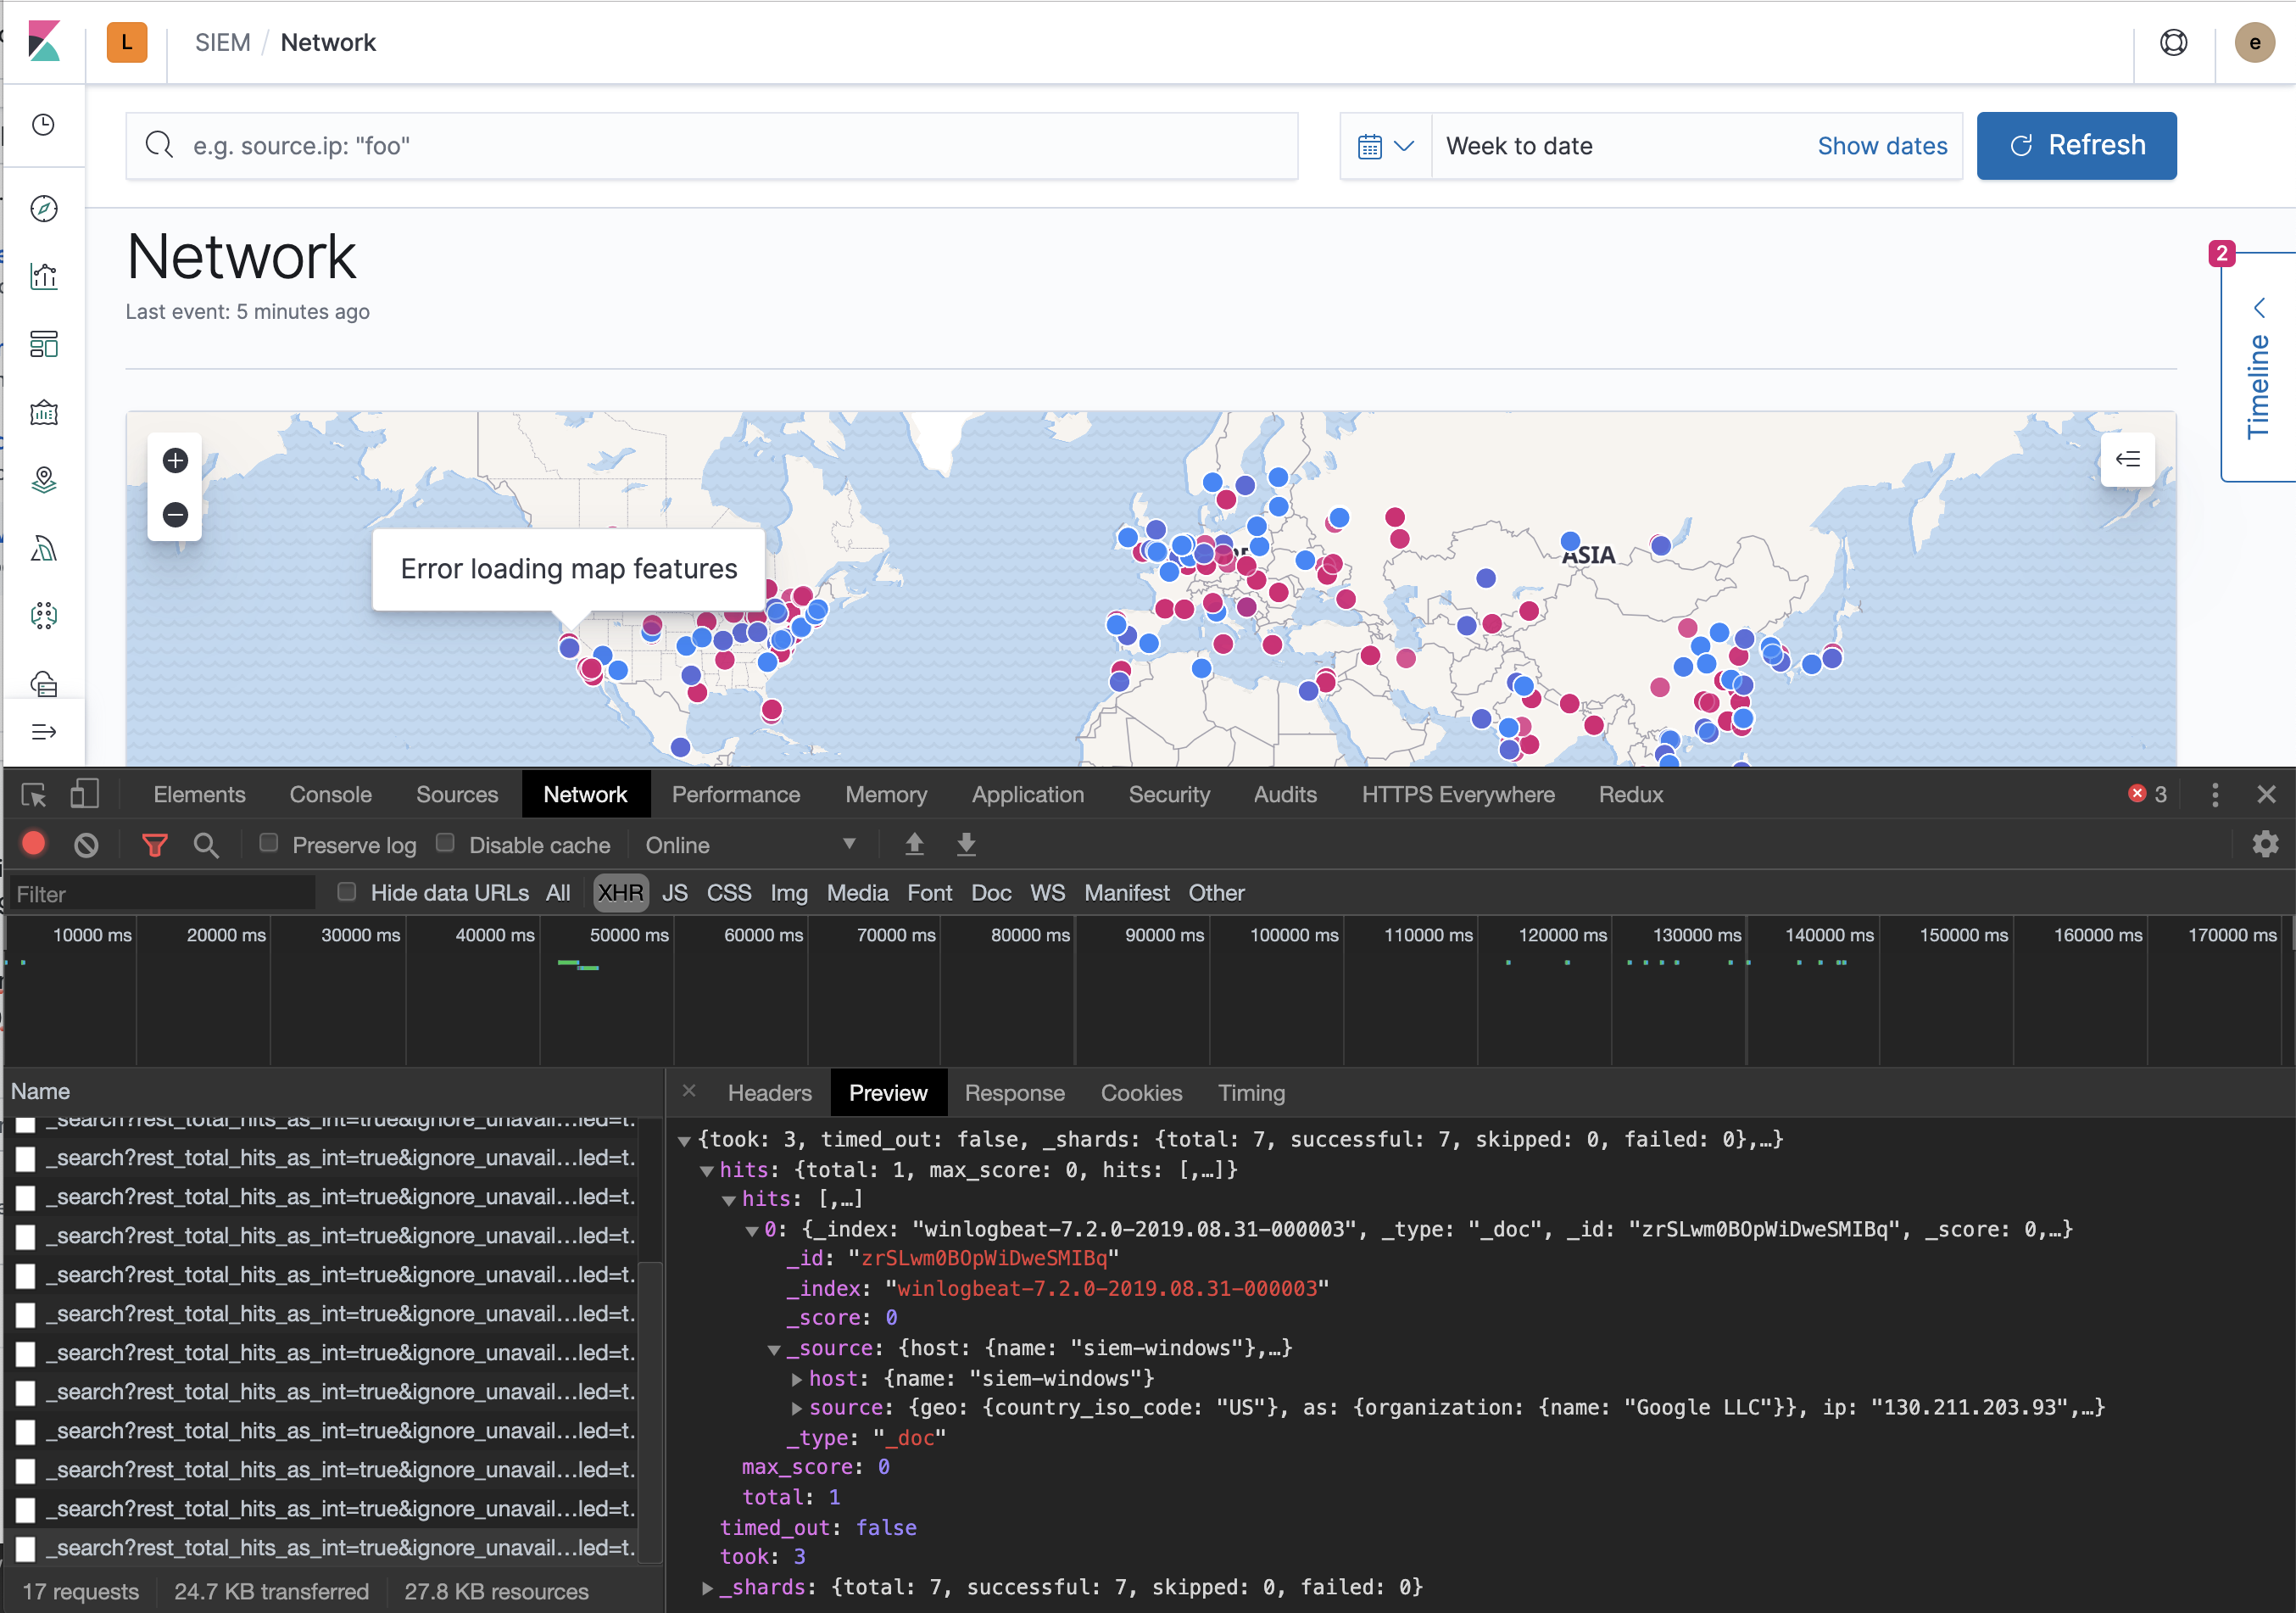Open the calendar date picker dropdown
Image resolution: width=2296 pixels, height=1613 pixels.
click(x=1386, y=145)
